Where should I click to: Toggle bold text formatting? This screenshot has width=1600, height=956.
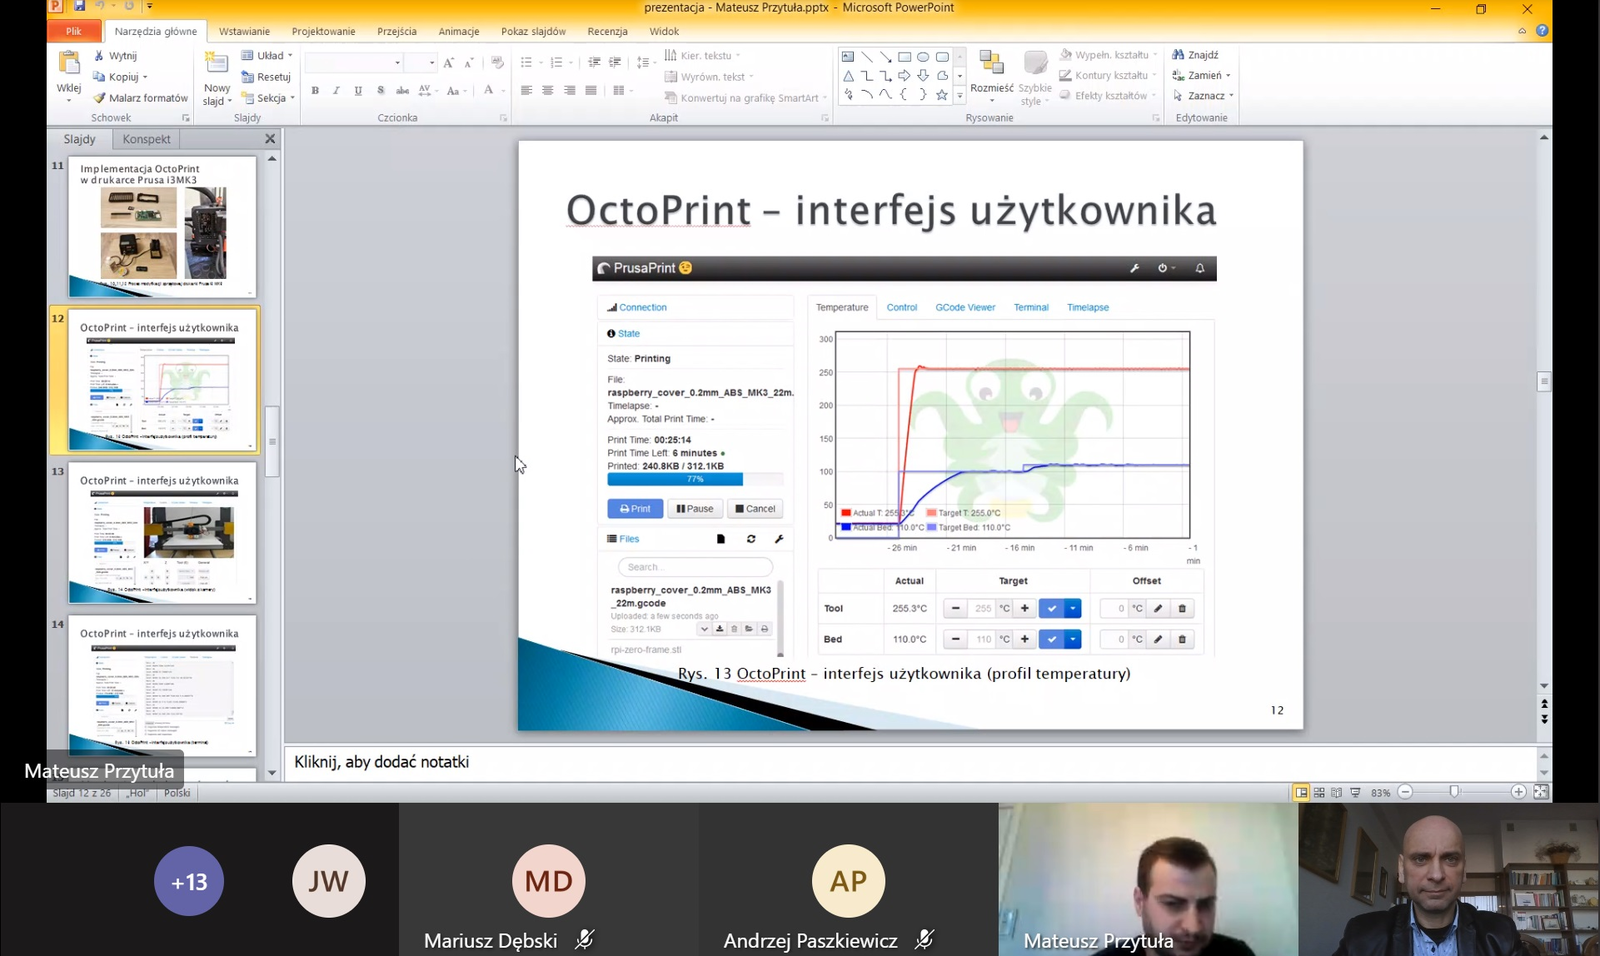pos(315,91)
